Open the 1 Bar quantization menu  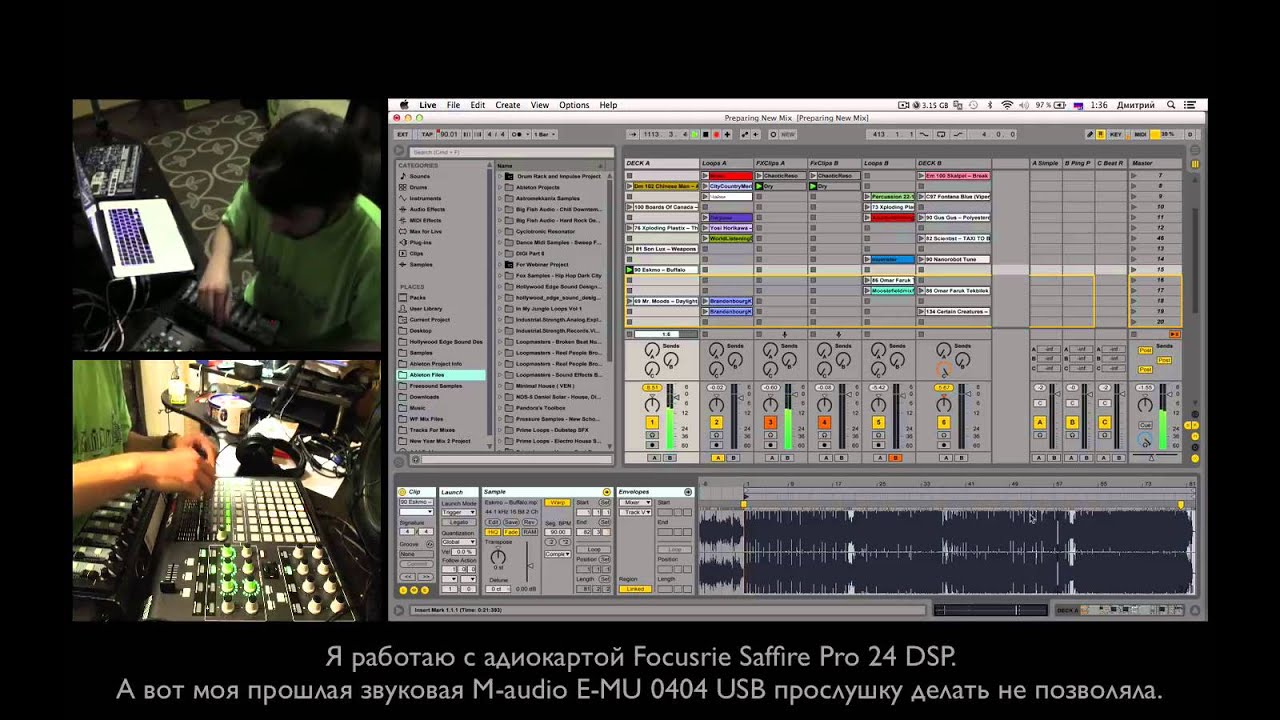tap(545, 133)
